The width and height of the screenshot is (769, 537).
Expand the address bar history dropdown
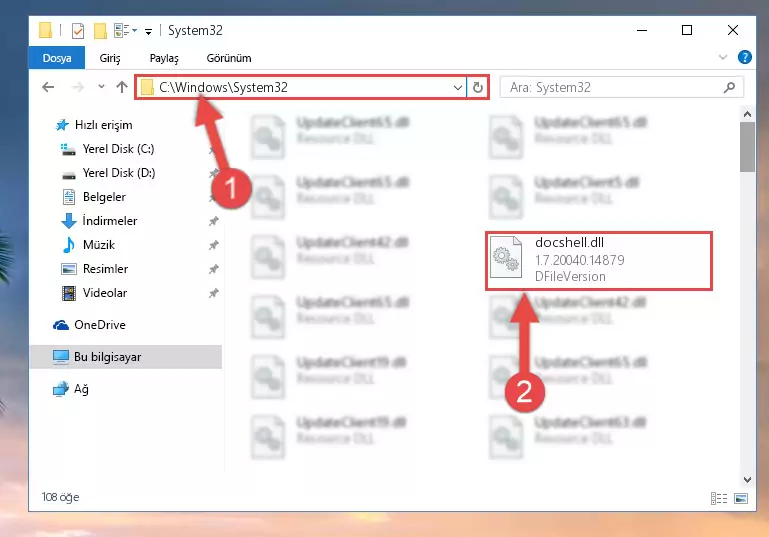pyautogui.click(x=457, y=88)
